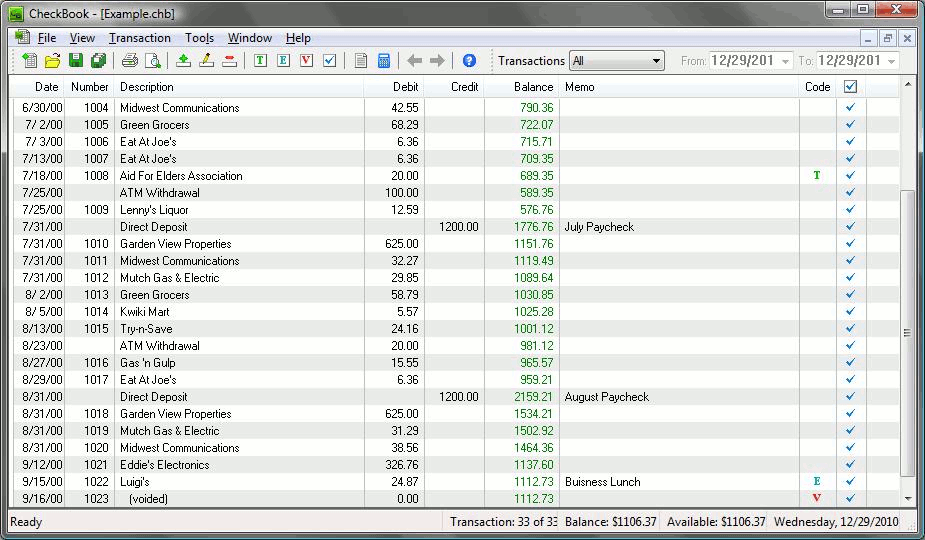Click the scrollbar down arrow

(907, 499)
